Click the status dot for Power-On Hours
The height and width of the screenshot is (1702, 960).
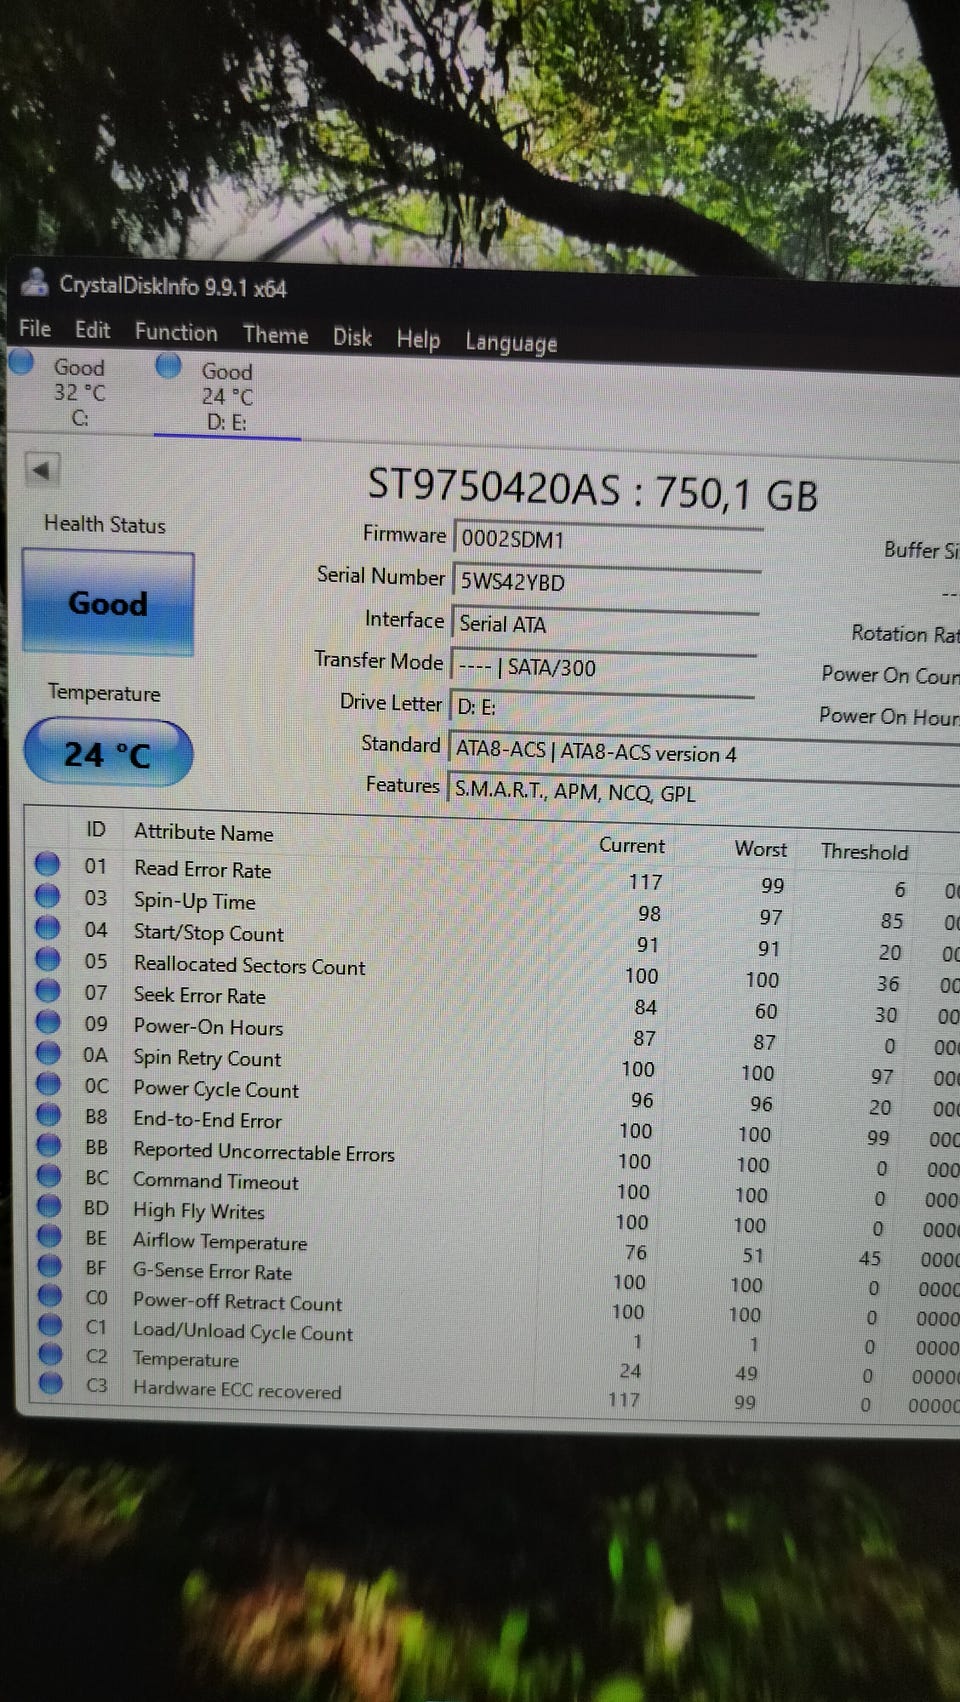tap(48, 1021)
